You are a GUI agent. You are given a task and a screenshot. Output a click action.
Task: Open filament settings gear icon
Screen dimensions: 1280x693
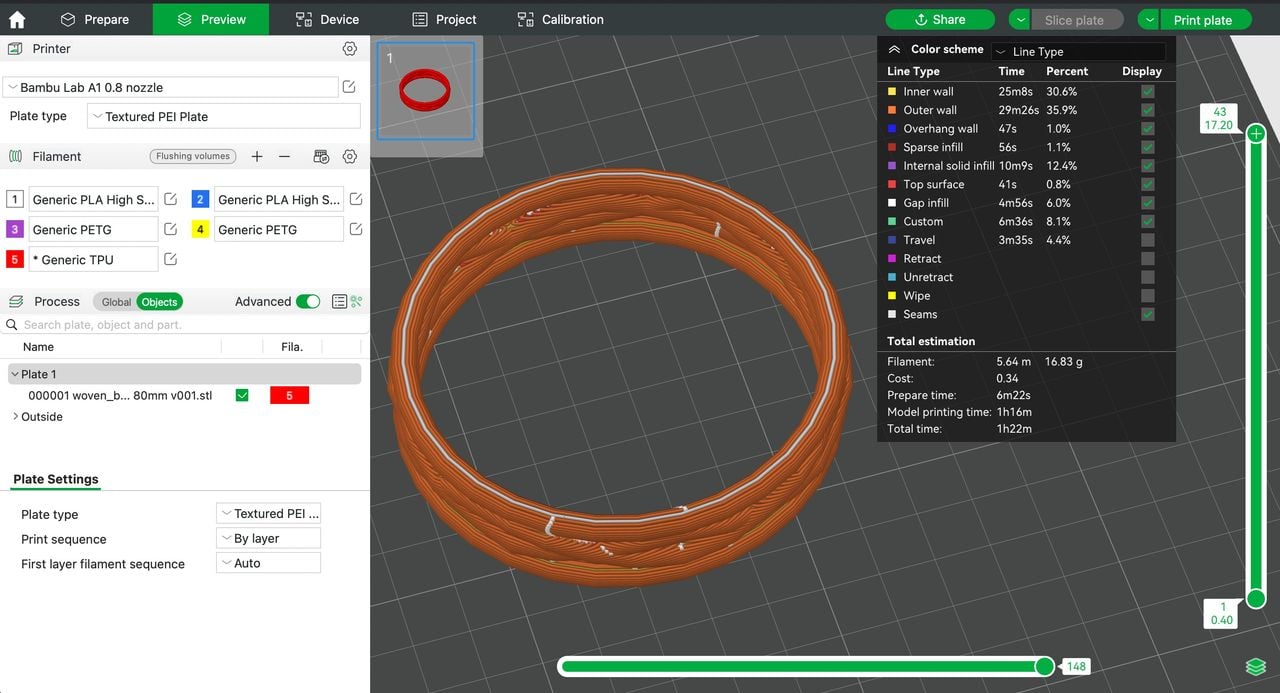pyautogui.click(x=349, y=156)
